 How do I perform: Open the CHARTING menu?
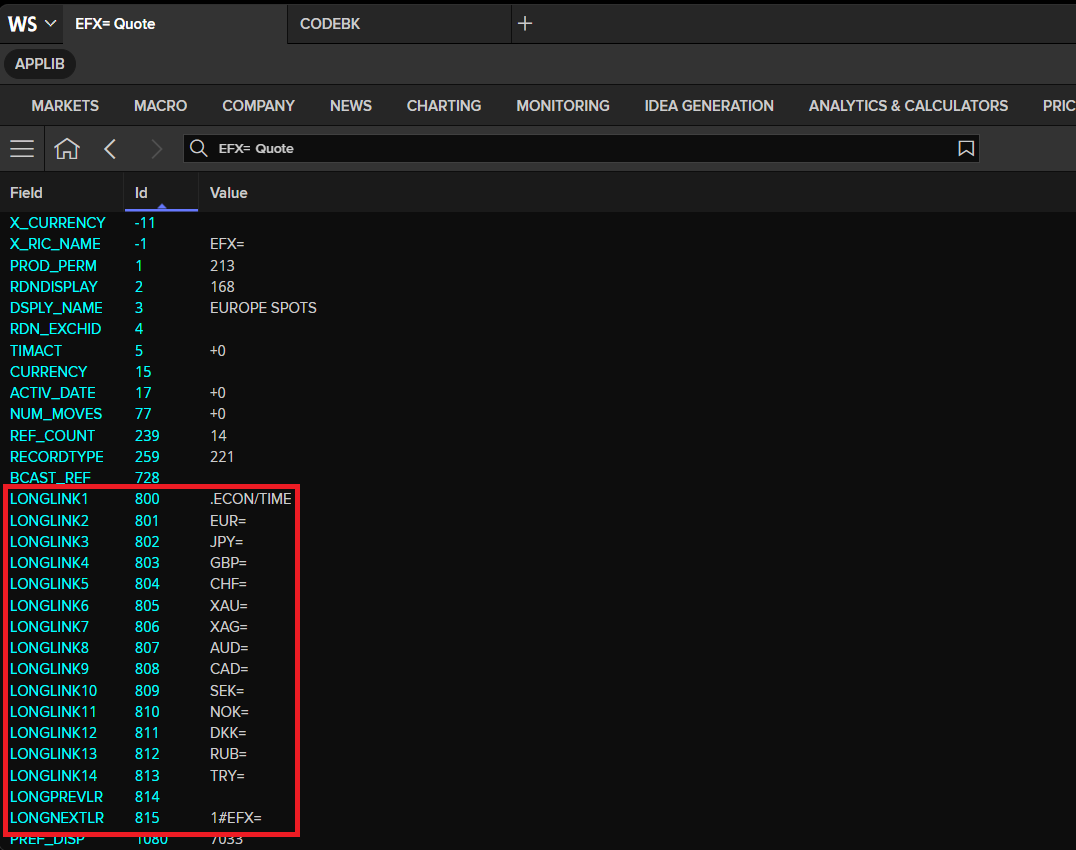(x=443, y=106)
